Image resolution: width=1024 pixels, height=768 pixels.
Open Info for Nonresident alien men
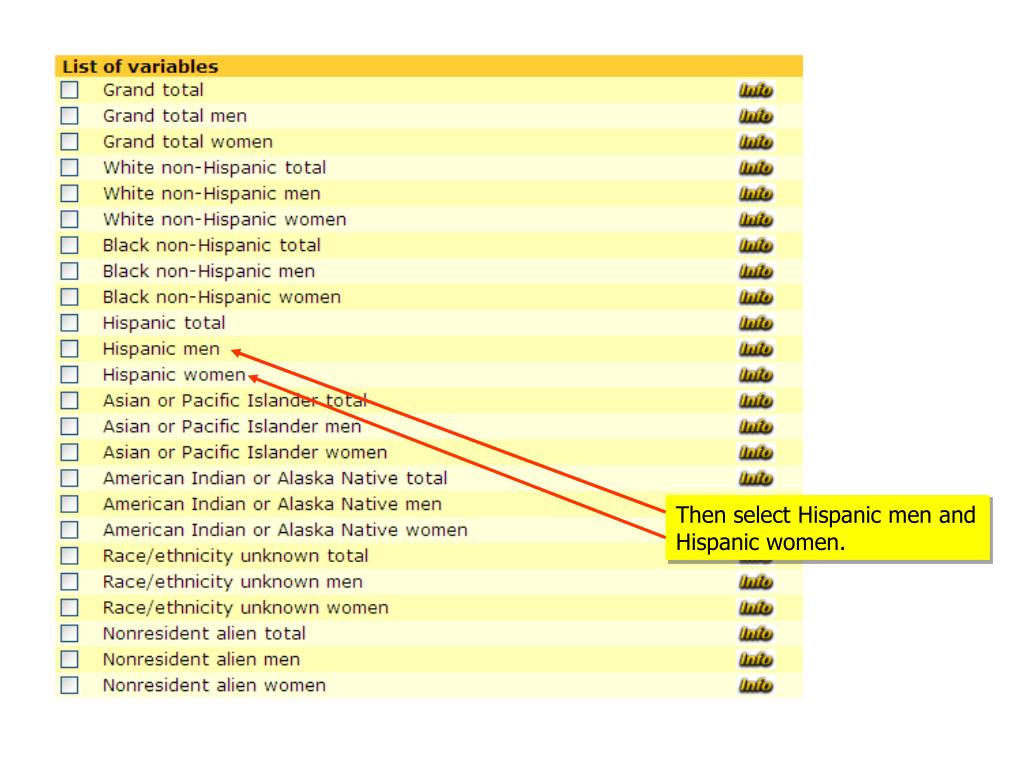756,660
